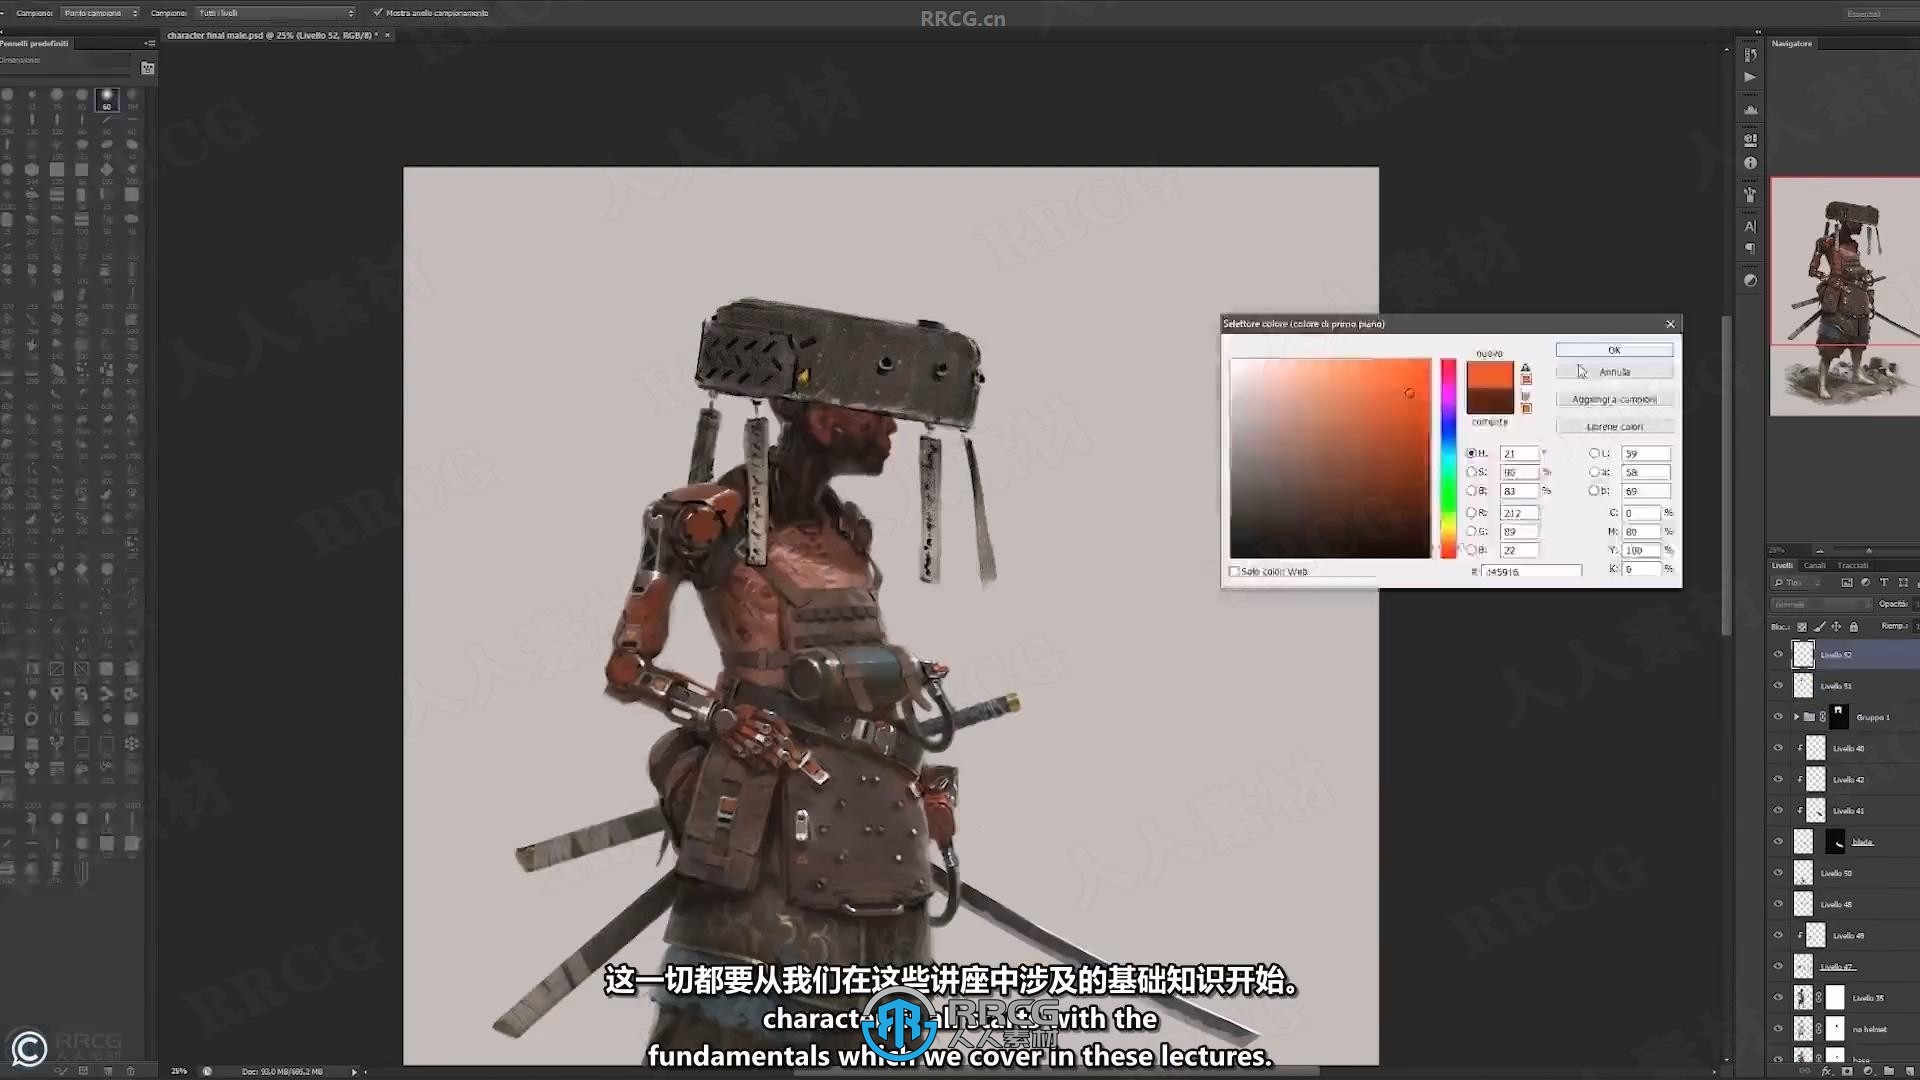Viewport: 1920px width, 1080px height.
Task: Open the round panel icon below Paragraph
Action: pos(1750,281)
